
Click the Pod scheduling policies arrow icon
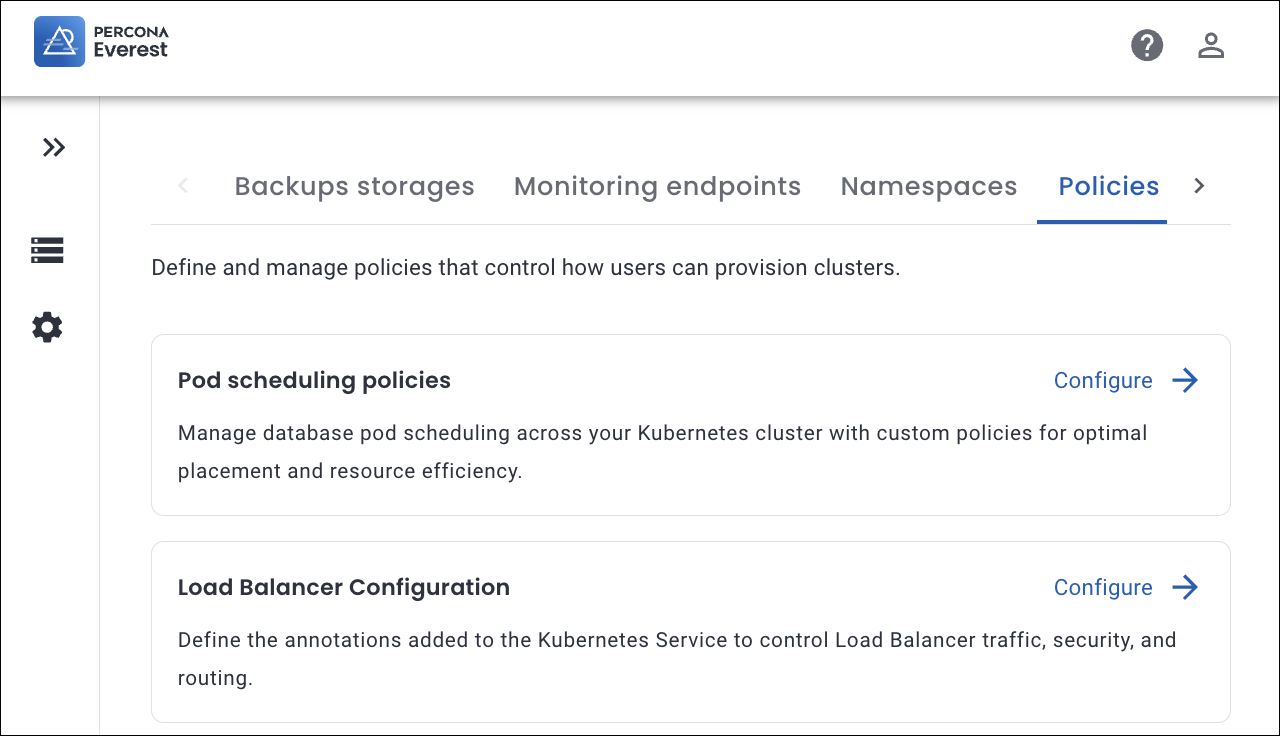coord(1185,381)
